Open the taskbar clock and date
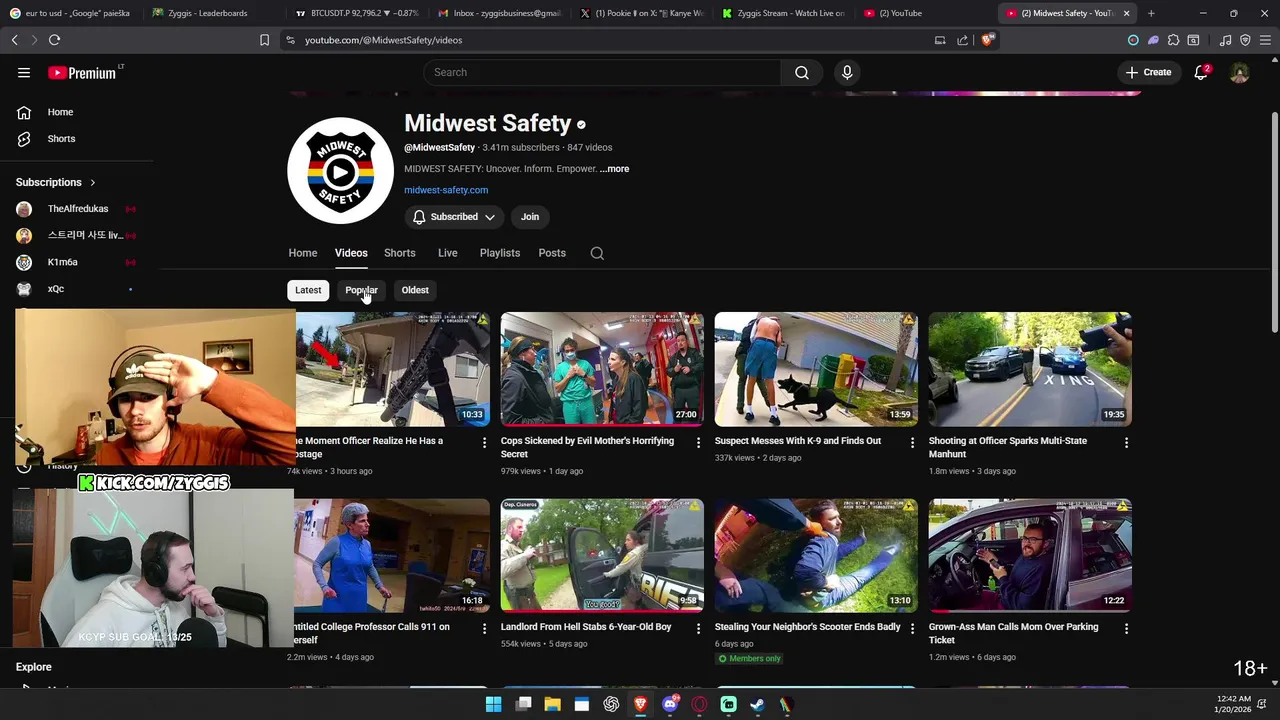The height and width of the screenshot is (720, 1280). point(1234,704)
